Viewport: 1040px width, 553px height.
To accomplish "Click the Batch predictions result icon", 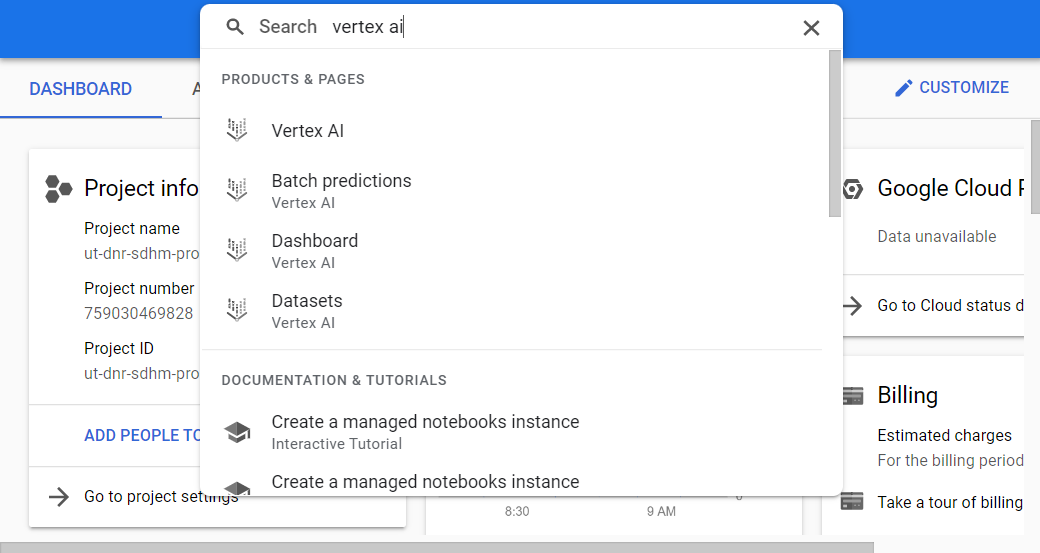I will tap(236, 190).
